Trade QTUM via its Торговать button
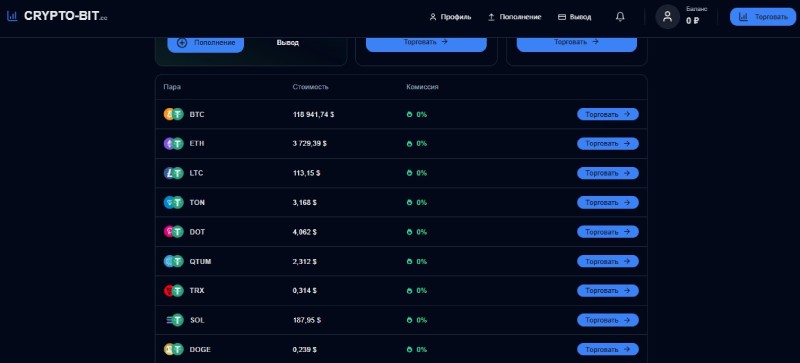The image size is (800, 363). click(x=608, y=261)
